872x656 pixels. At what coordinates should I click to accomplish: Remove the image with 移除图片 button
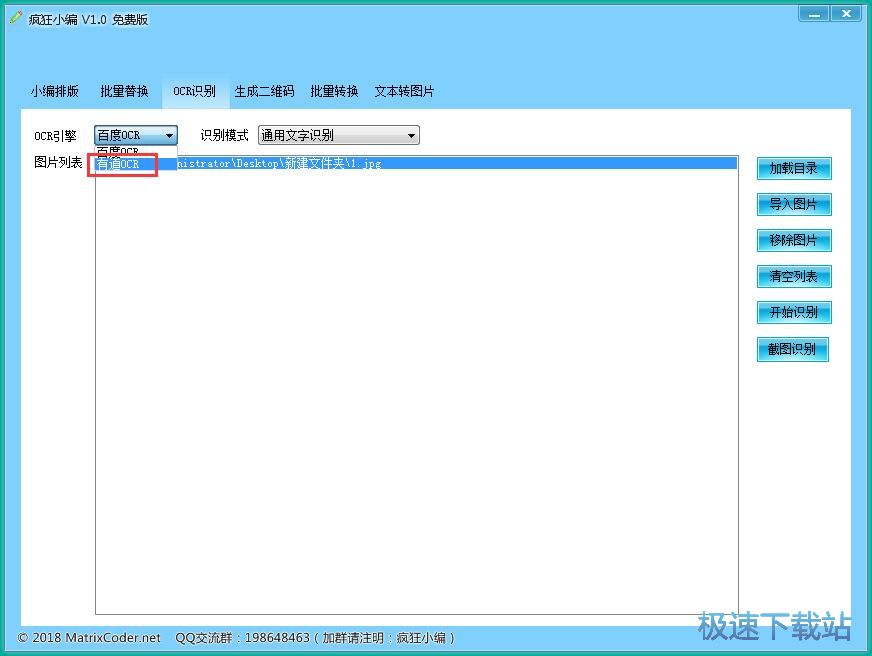pyautogui.click(x=794, y=240)
